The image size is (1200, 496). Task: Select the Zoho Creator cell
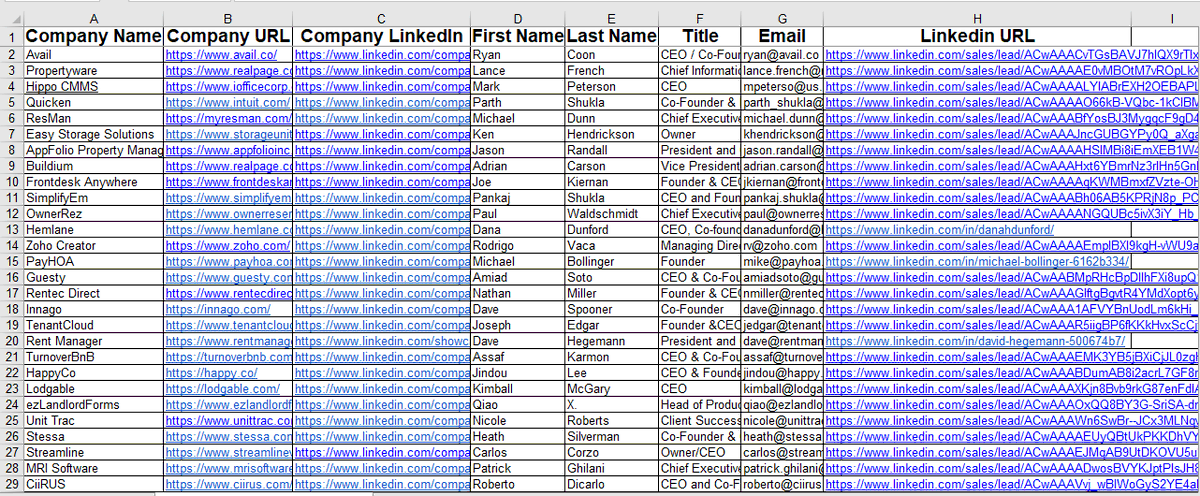[x=93, y=246]
